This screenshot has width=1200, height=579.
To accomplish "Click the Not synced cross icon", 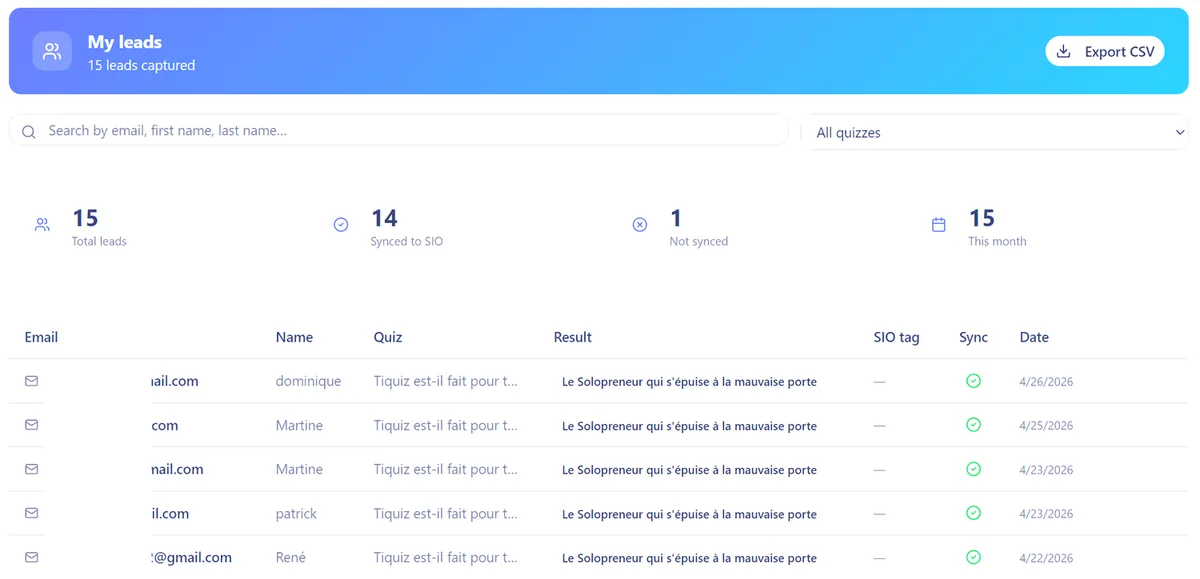I will [640, 225].
